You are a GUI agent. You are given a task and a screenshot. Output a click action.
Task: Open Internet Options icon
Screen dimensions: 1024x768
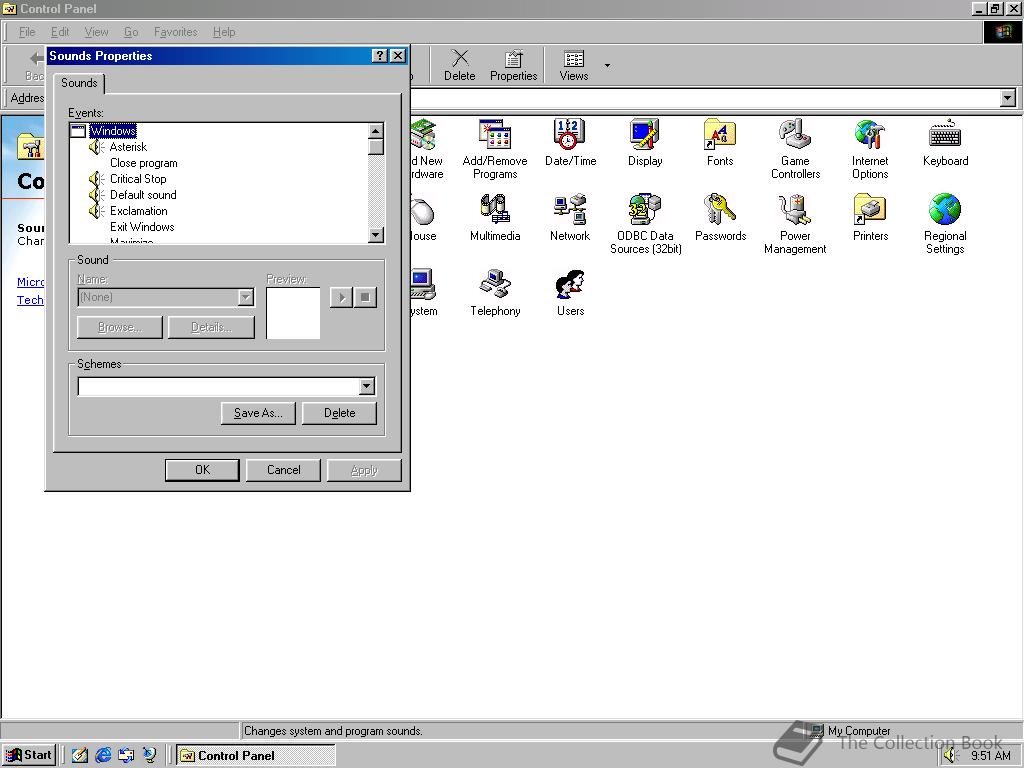pyautogui.click(x=869, y=140)
